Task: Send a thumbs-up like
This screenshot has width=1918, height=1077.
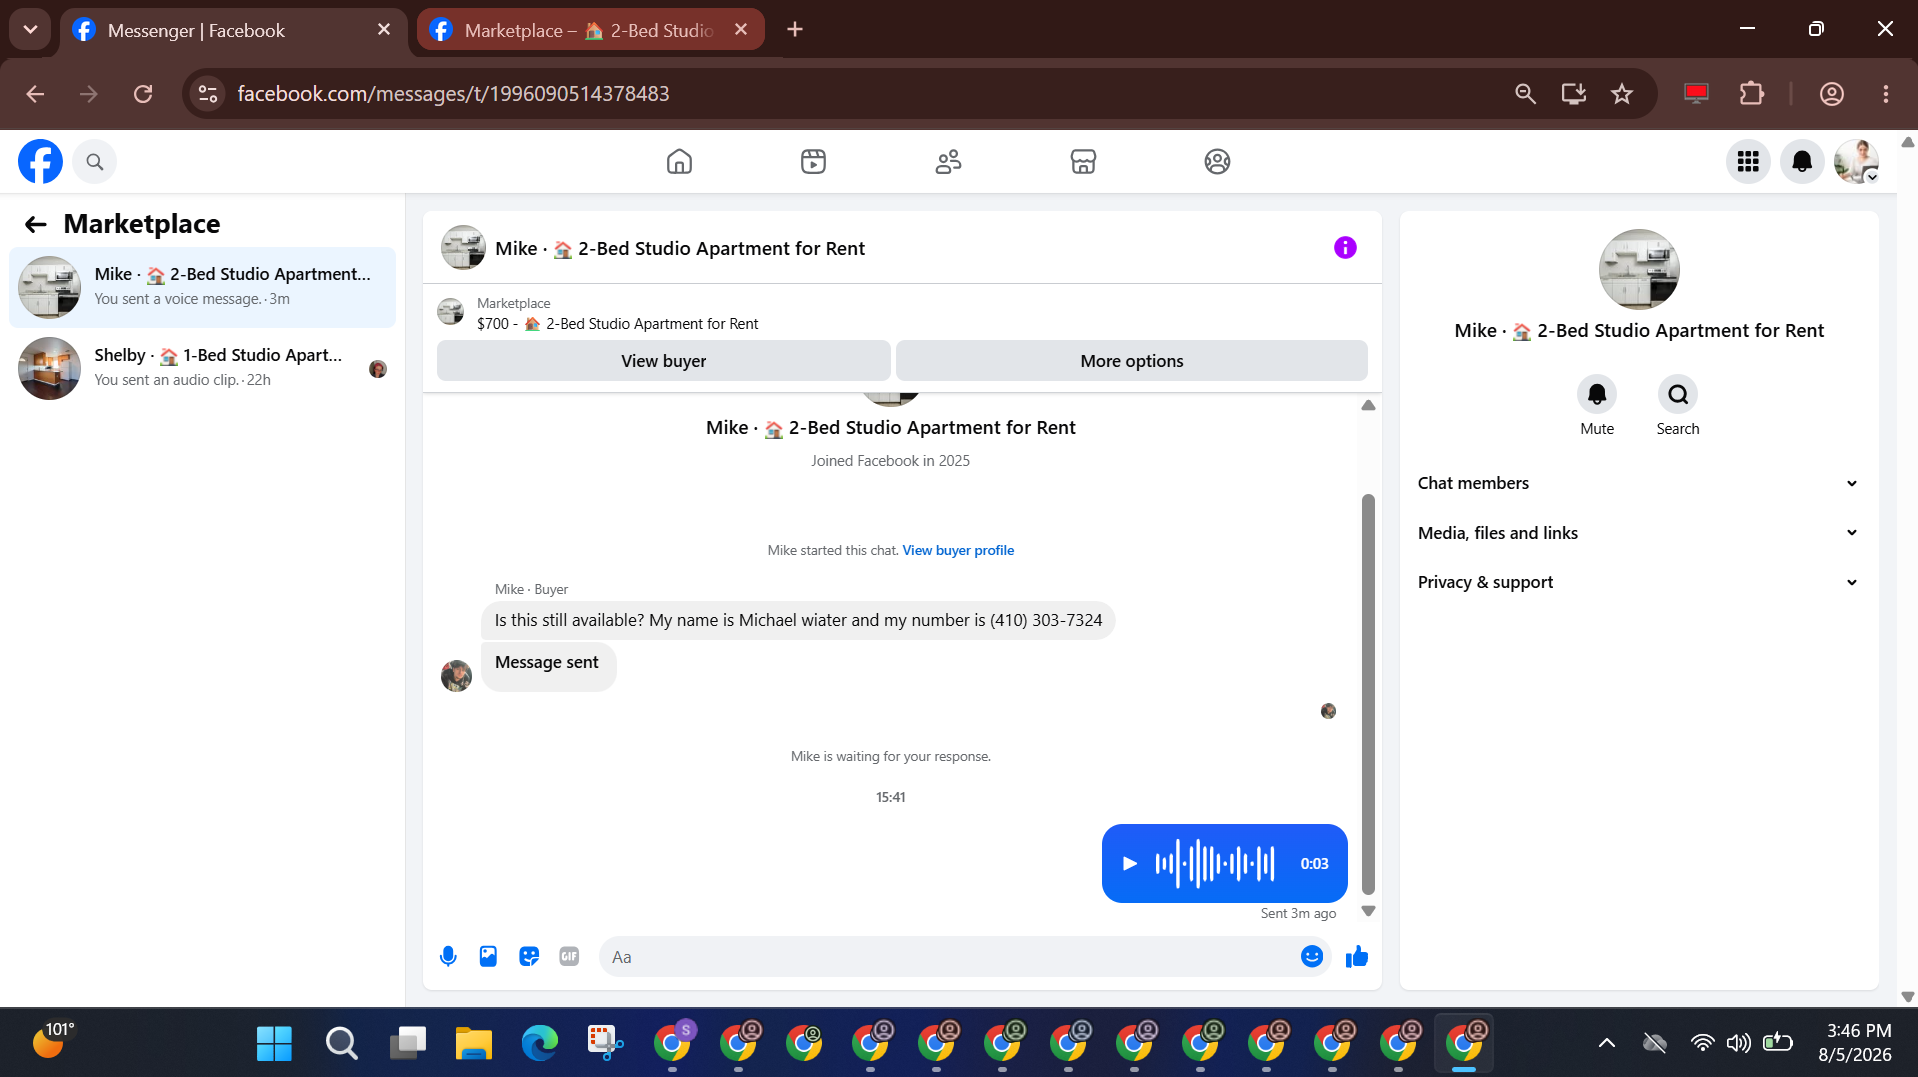Action: (1357, 957)
